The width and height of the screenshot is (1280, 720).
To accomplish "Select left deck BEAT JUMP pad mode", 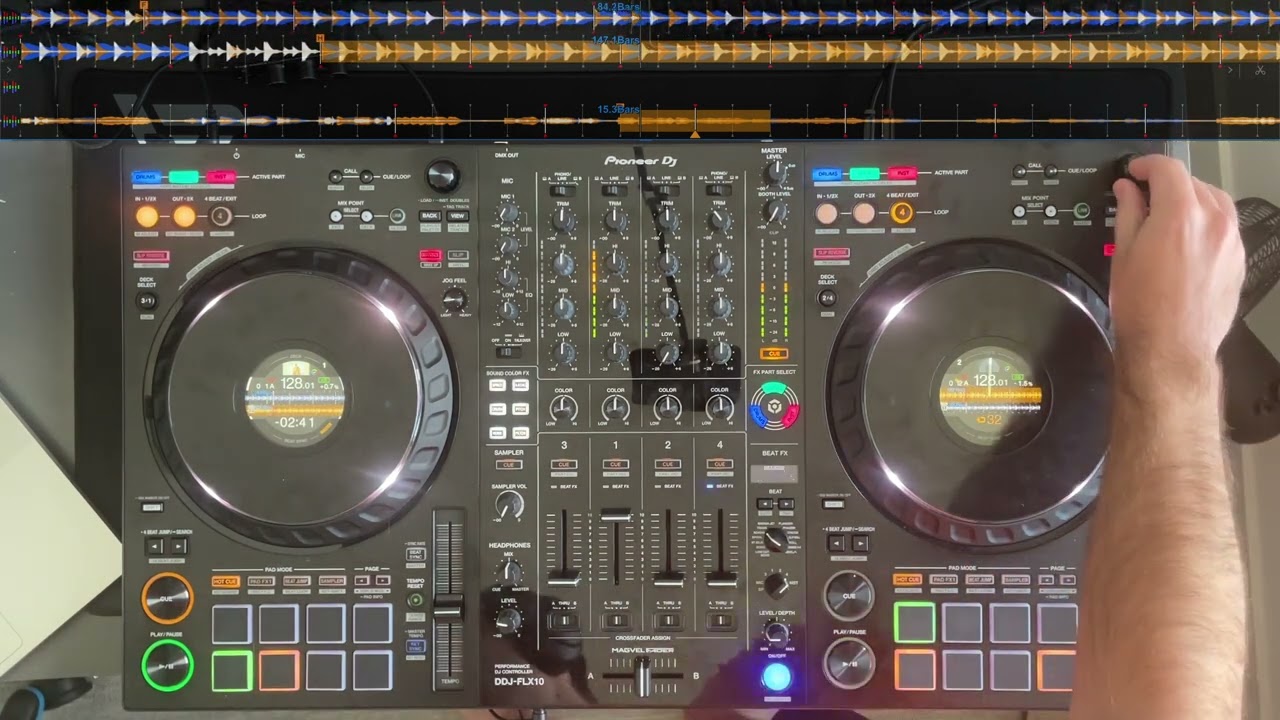I will 296,581.
